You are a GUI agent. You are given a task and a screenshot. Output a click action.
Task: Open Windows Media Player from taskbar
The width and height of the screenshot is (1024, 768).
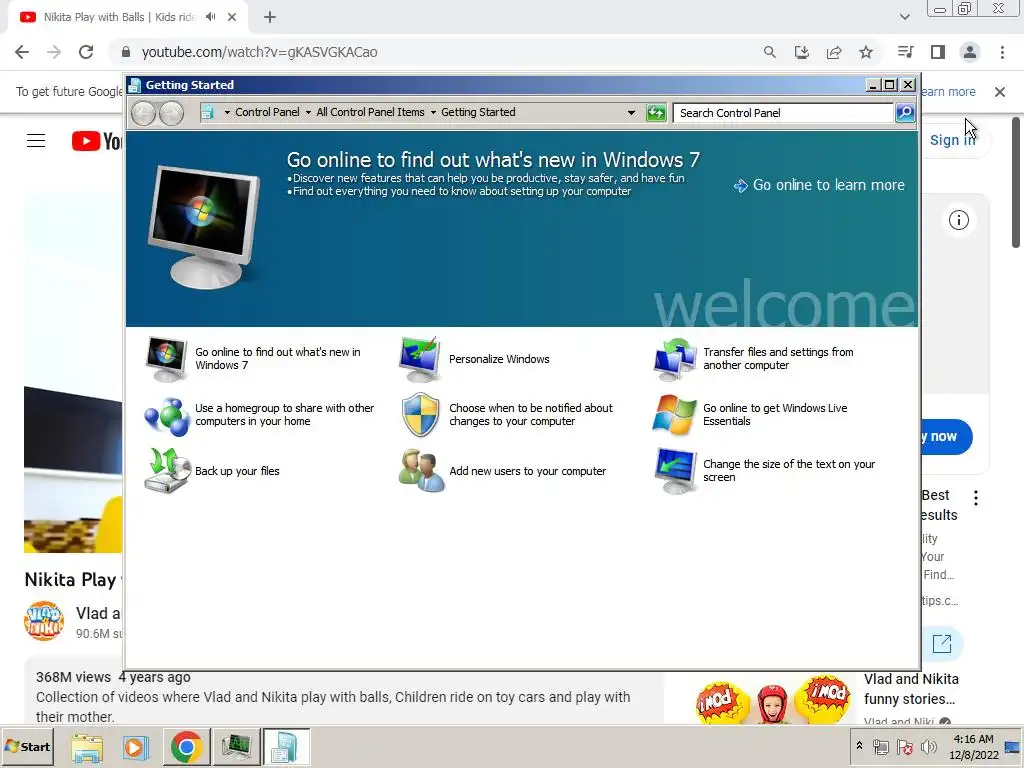(x=136, y=746)
